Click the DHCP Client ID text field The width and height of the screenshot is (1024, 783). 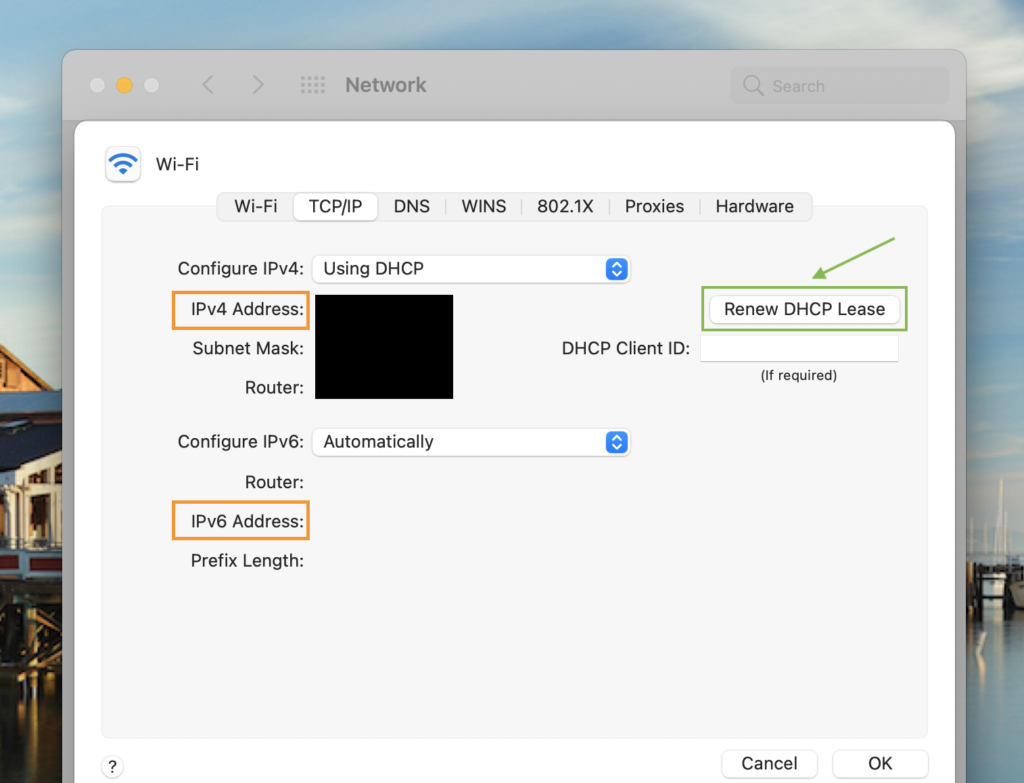[799, 349]
